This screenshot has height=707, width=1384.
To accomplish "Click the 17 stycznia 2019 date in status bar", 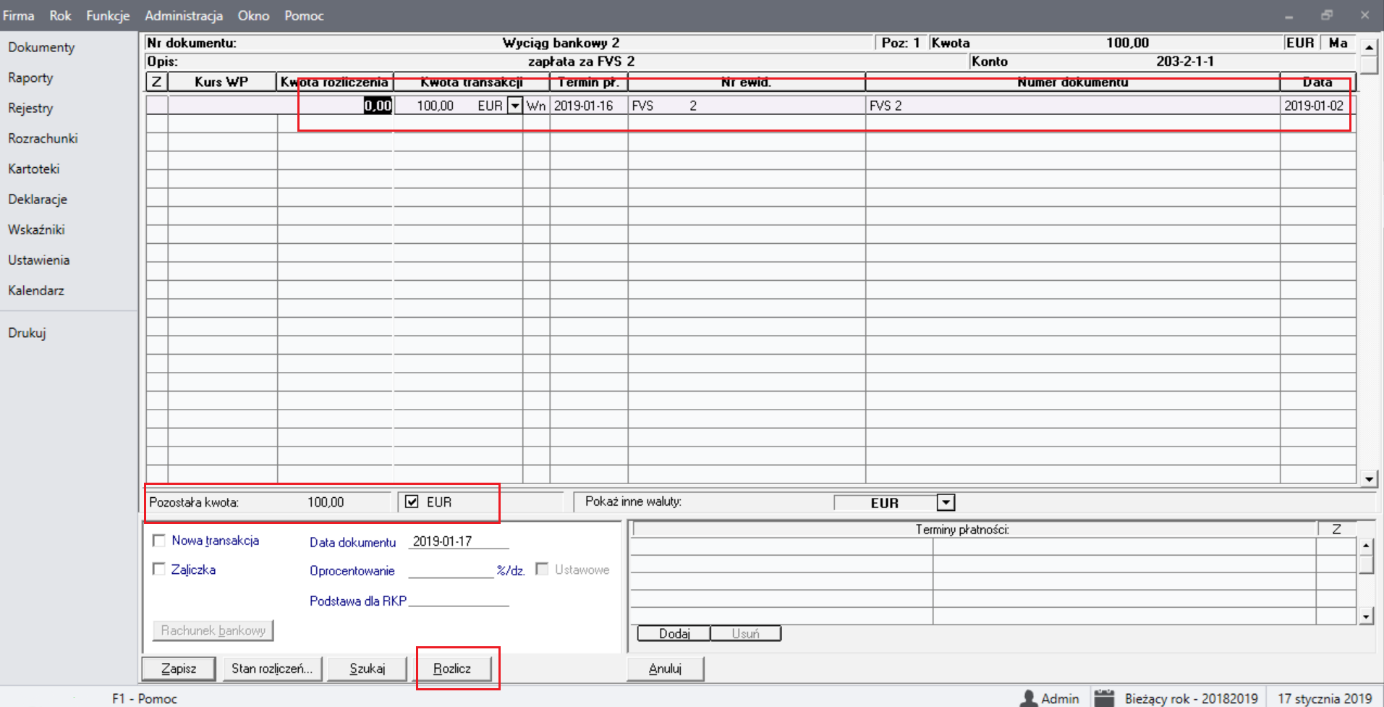I will tap(1325, 698).
